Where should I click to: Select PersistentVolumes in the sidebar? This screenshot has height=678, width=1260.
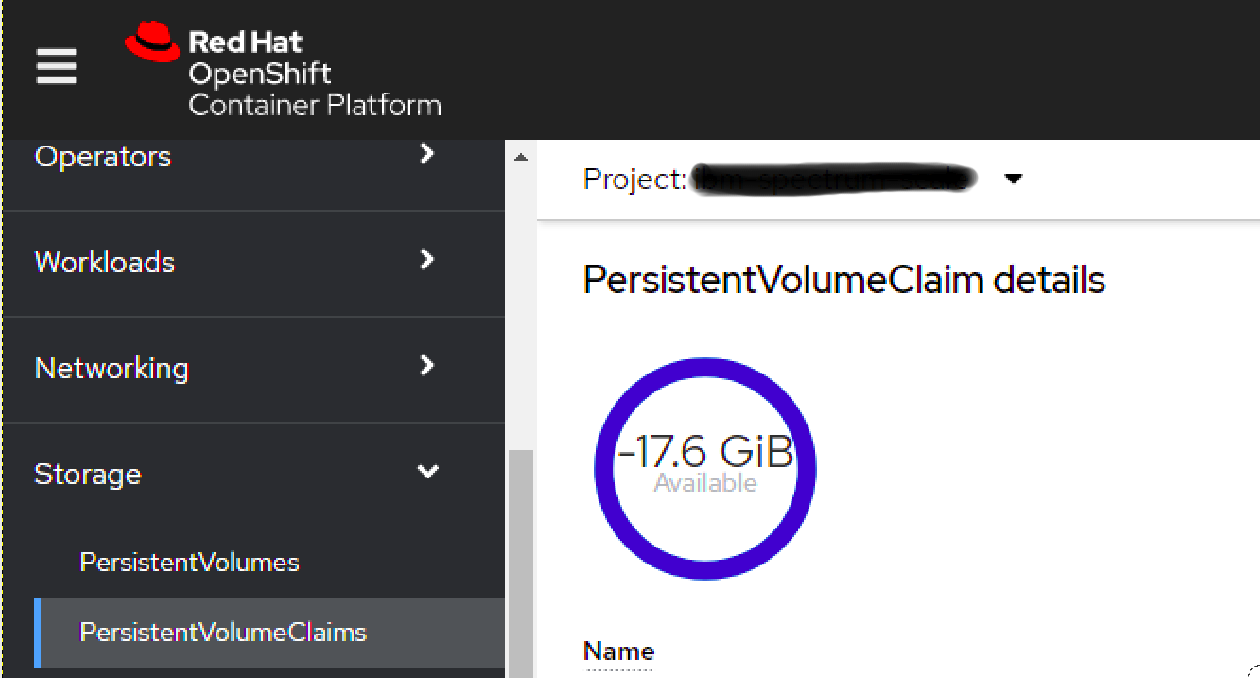[189, 562]
